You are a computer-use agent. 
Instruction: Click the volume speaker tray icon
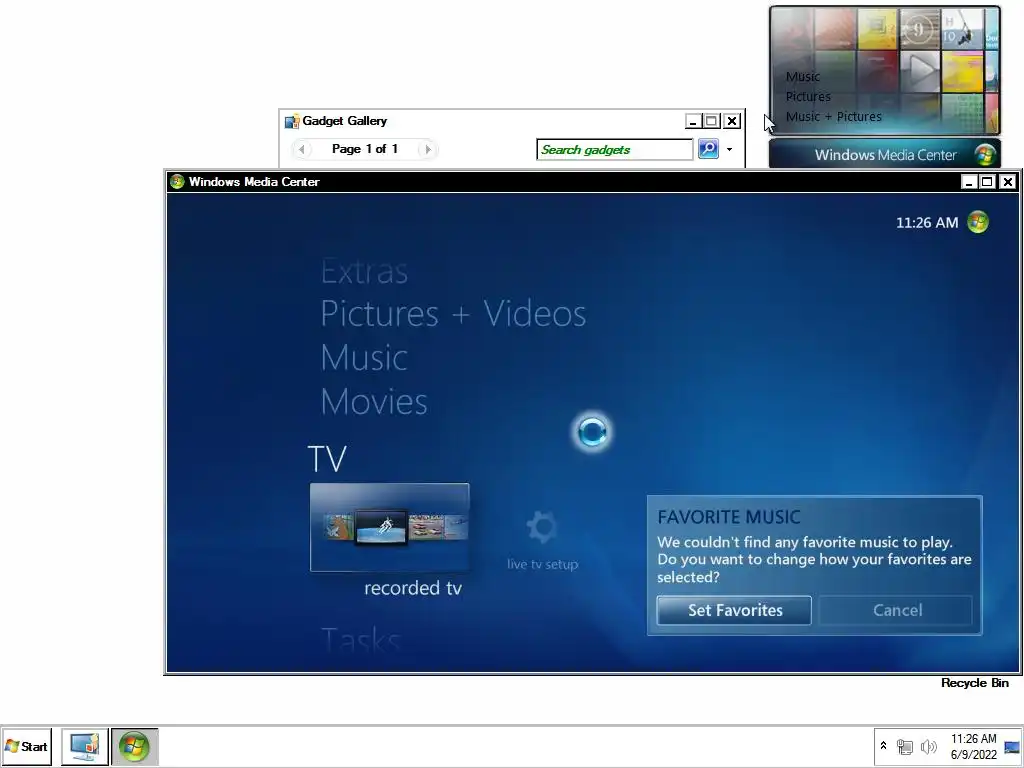[928, 746]
